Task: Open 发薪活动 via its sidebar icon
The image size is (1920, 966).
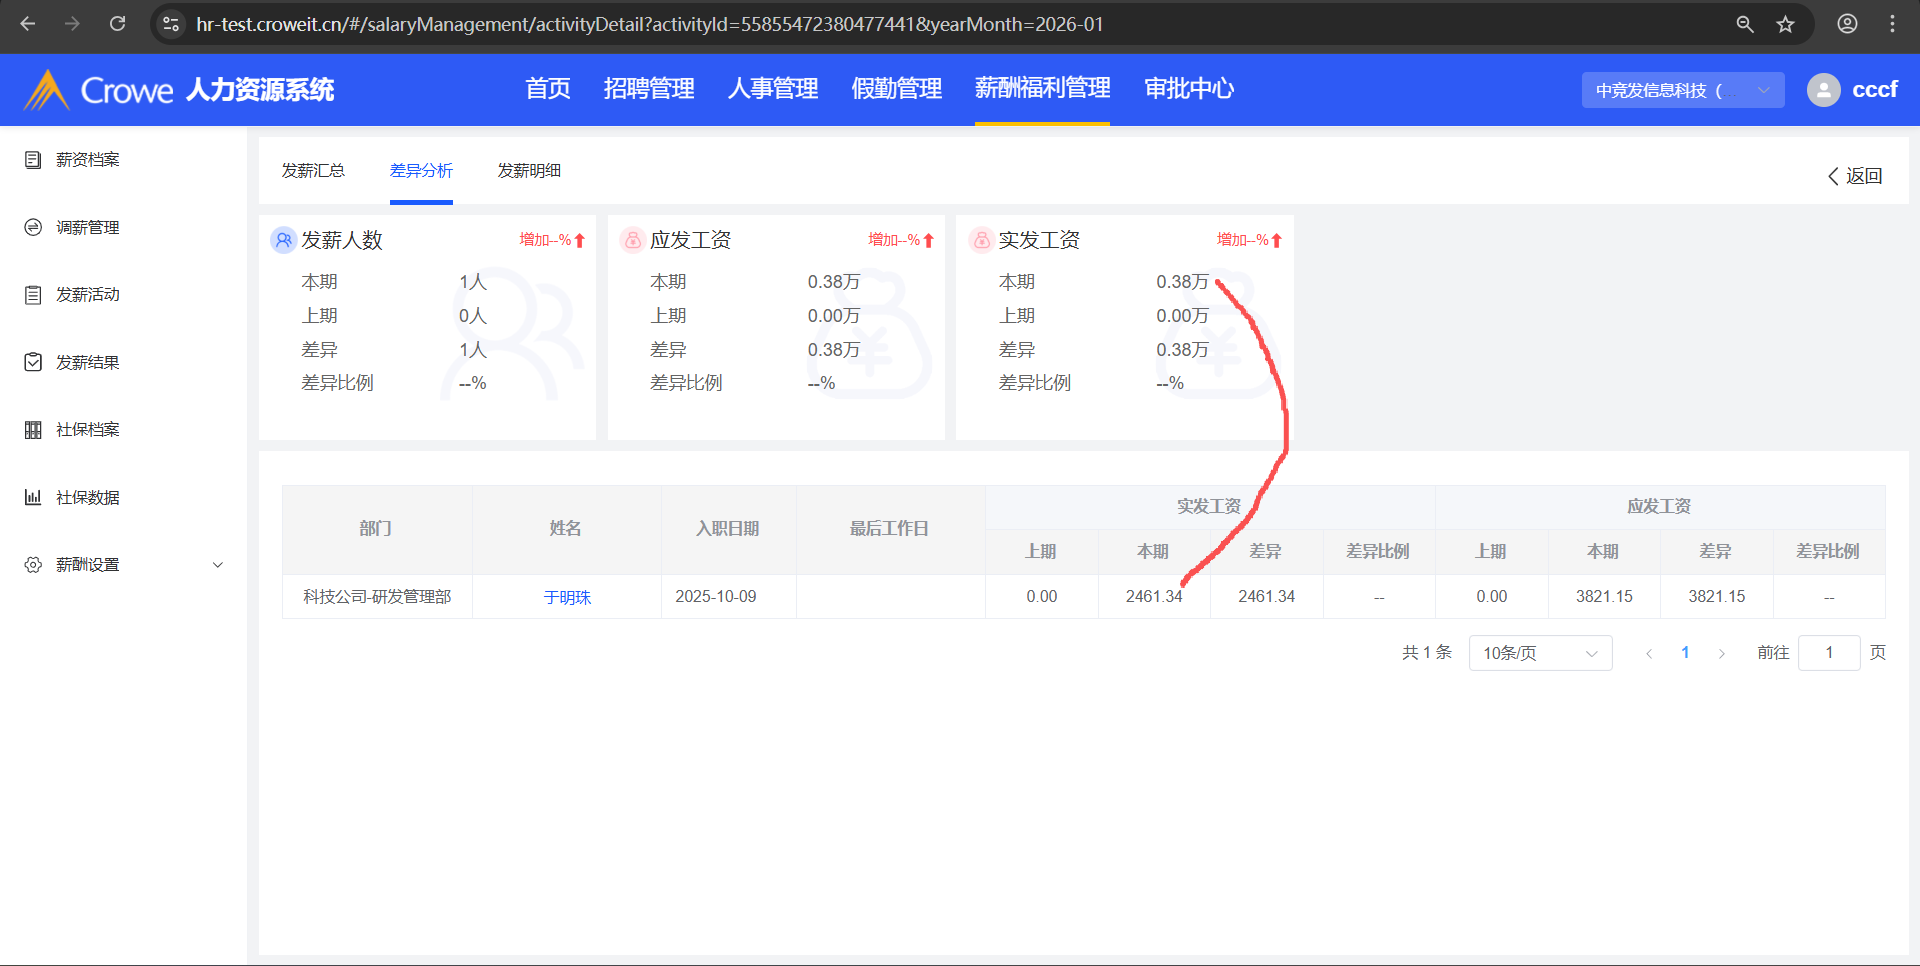Action: pos(33,295)
